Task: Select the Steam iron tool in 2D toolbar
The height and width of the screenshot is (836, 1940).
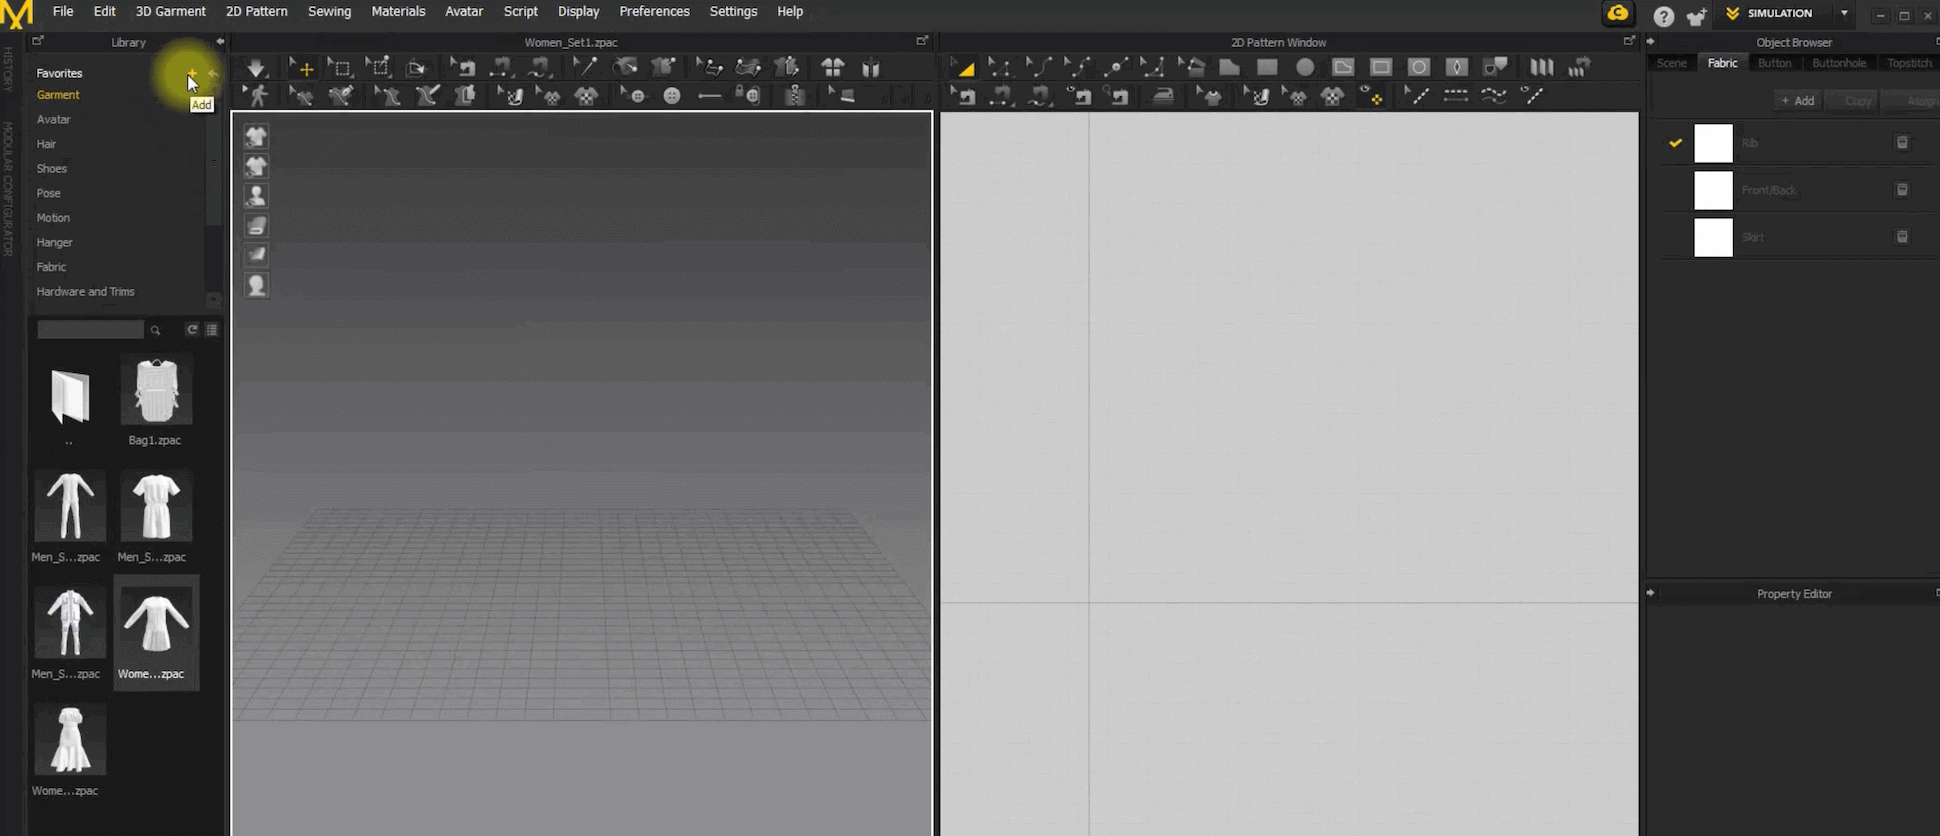Action: tap(1163, 96)
